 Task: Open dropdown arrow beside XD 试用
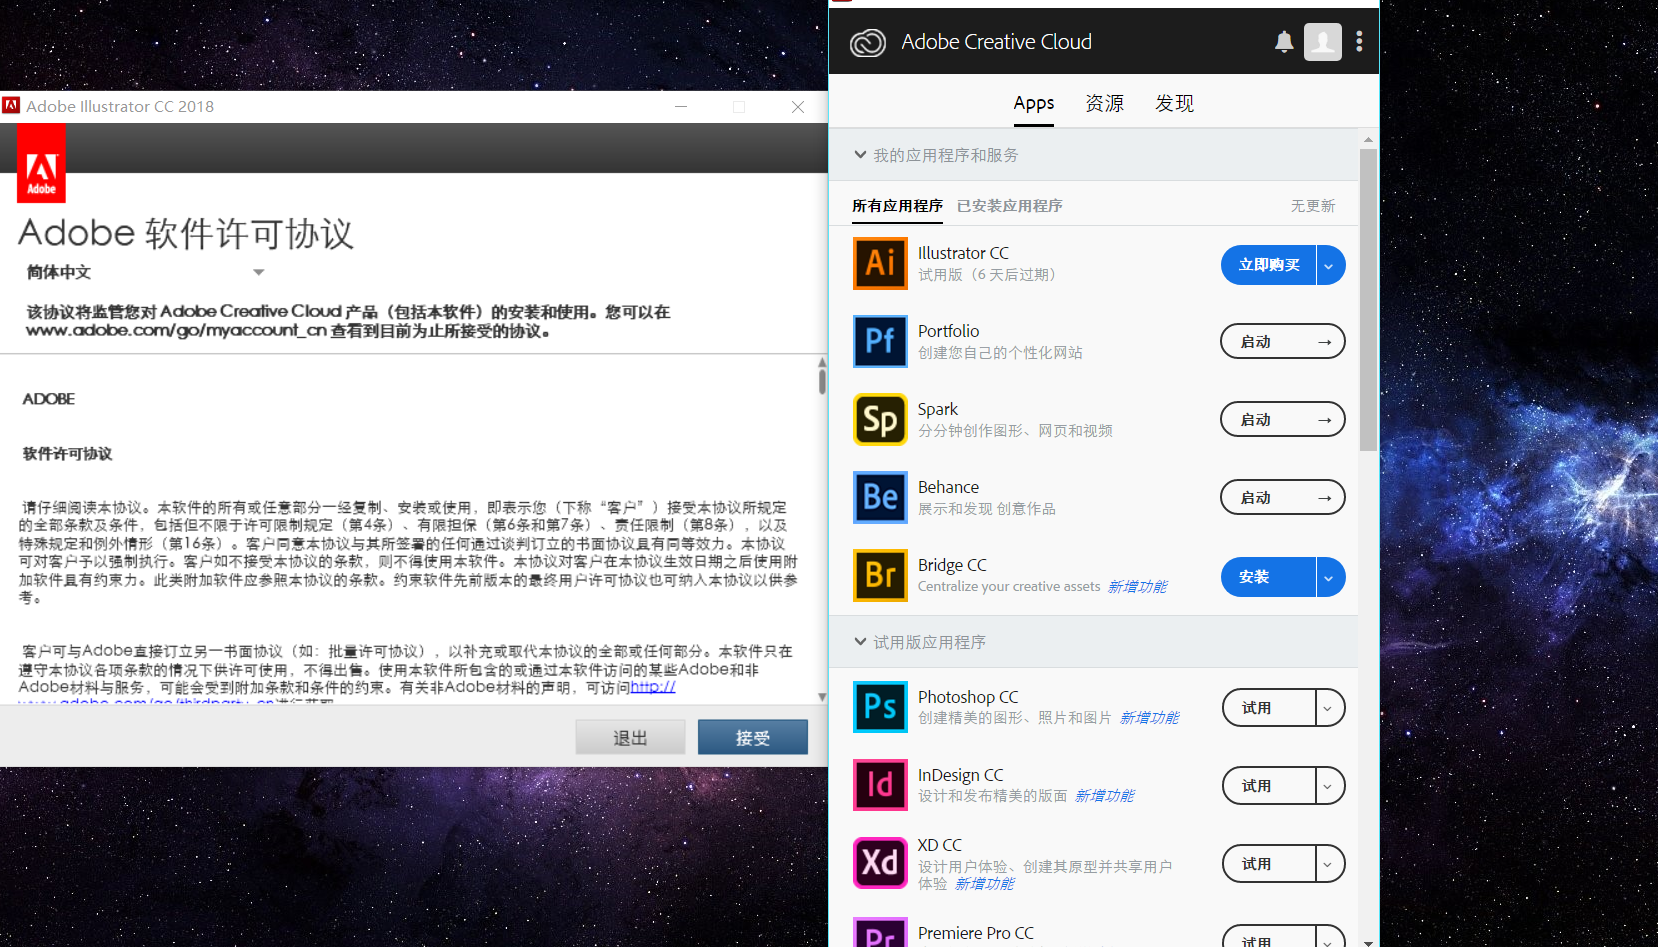click(x=1329, y=864)
